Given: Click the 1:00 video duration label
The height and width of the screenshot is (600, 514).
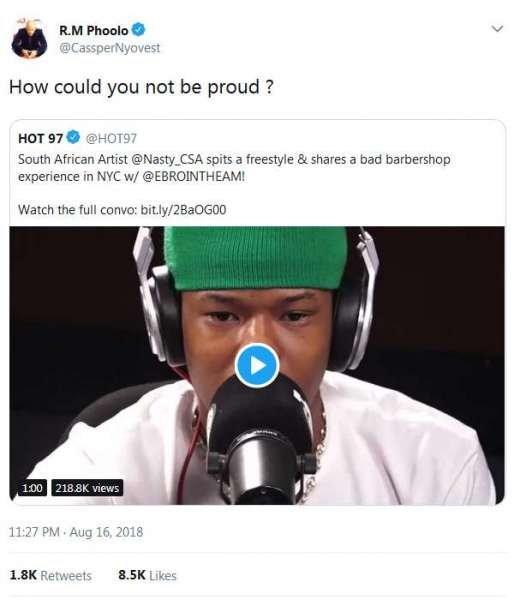Looking at the screenshot, I should (32, 488).
